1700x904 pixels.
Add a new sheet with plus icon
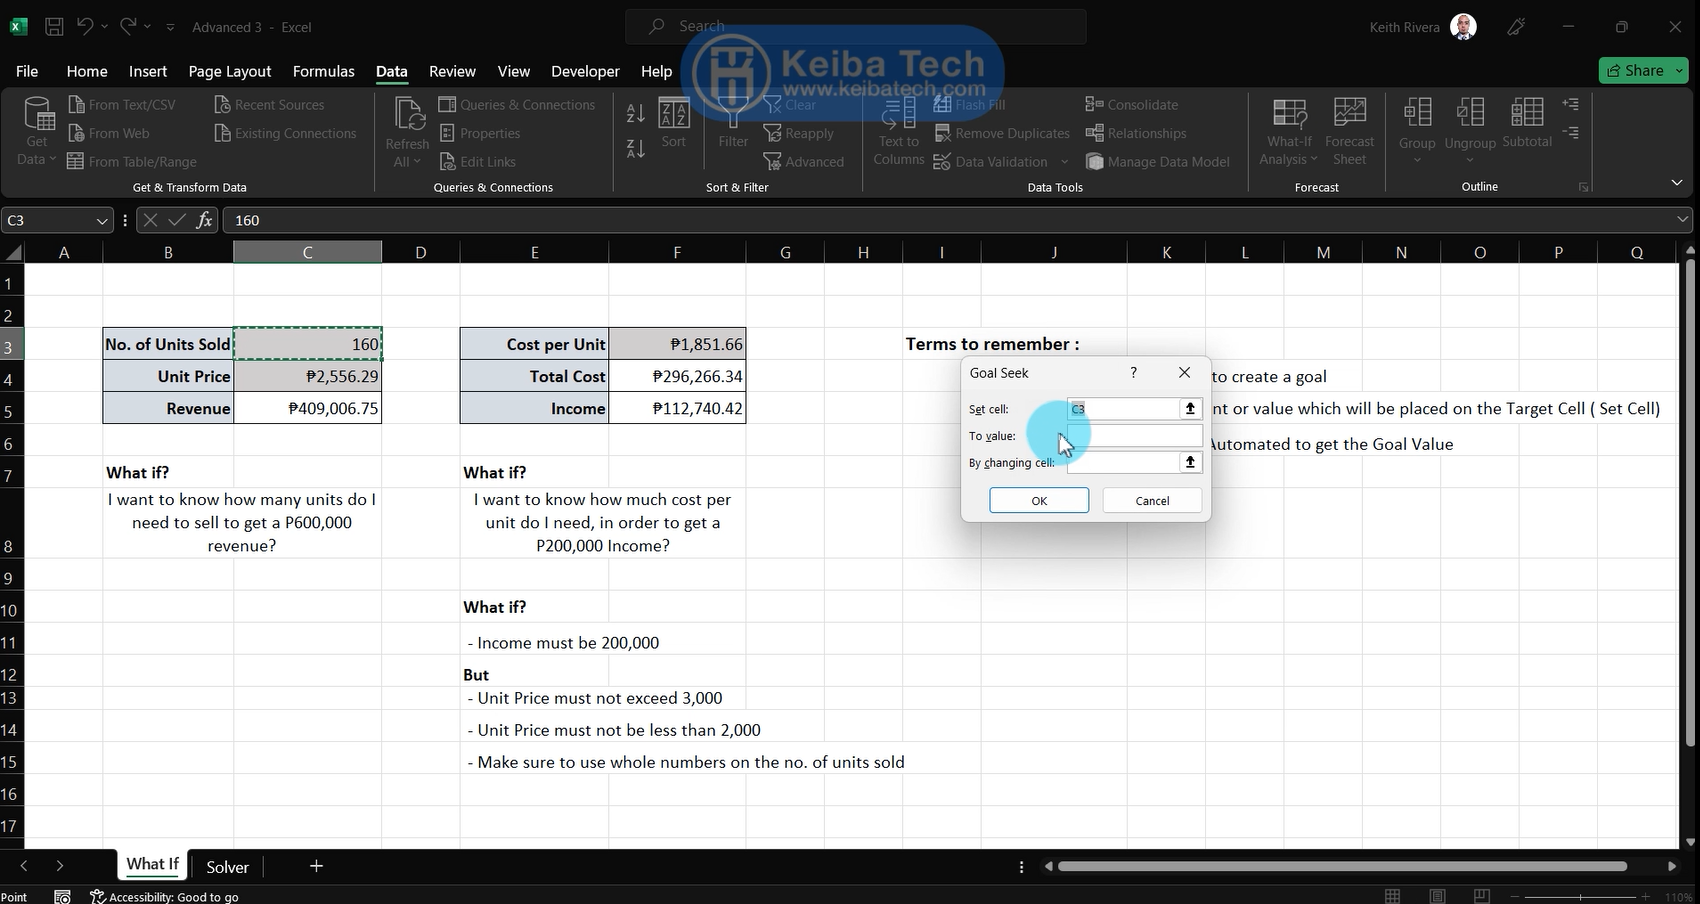coord(316,866)
